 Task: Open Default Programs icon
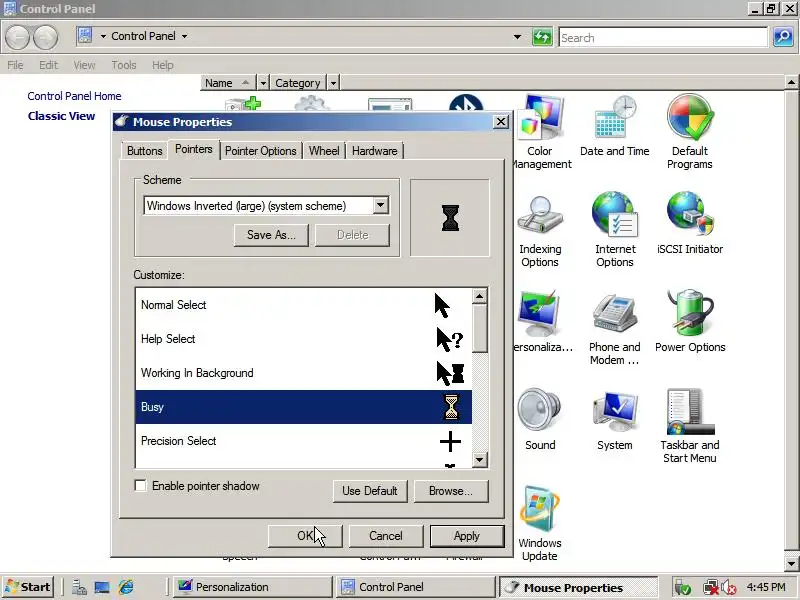pyautogui.click(x=689, y=132)
